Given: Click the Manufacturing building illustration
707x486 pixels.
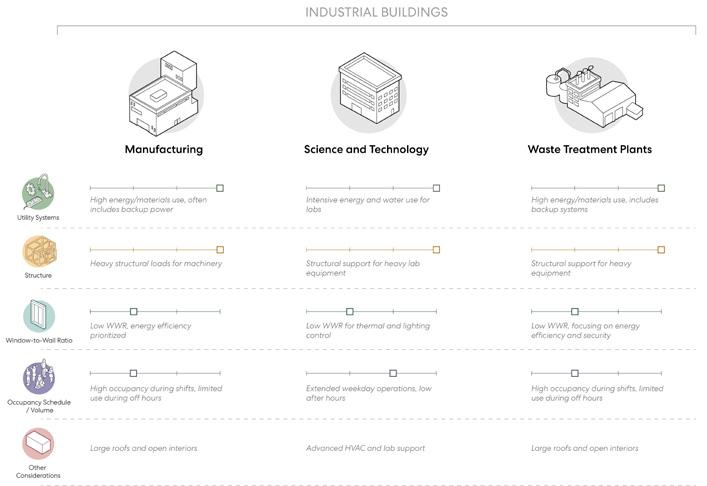Looking at the screenshot, I should point(164,93).
